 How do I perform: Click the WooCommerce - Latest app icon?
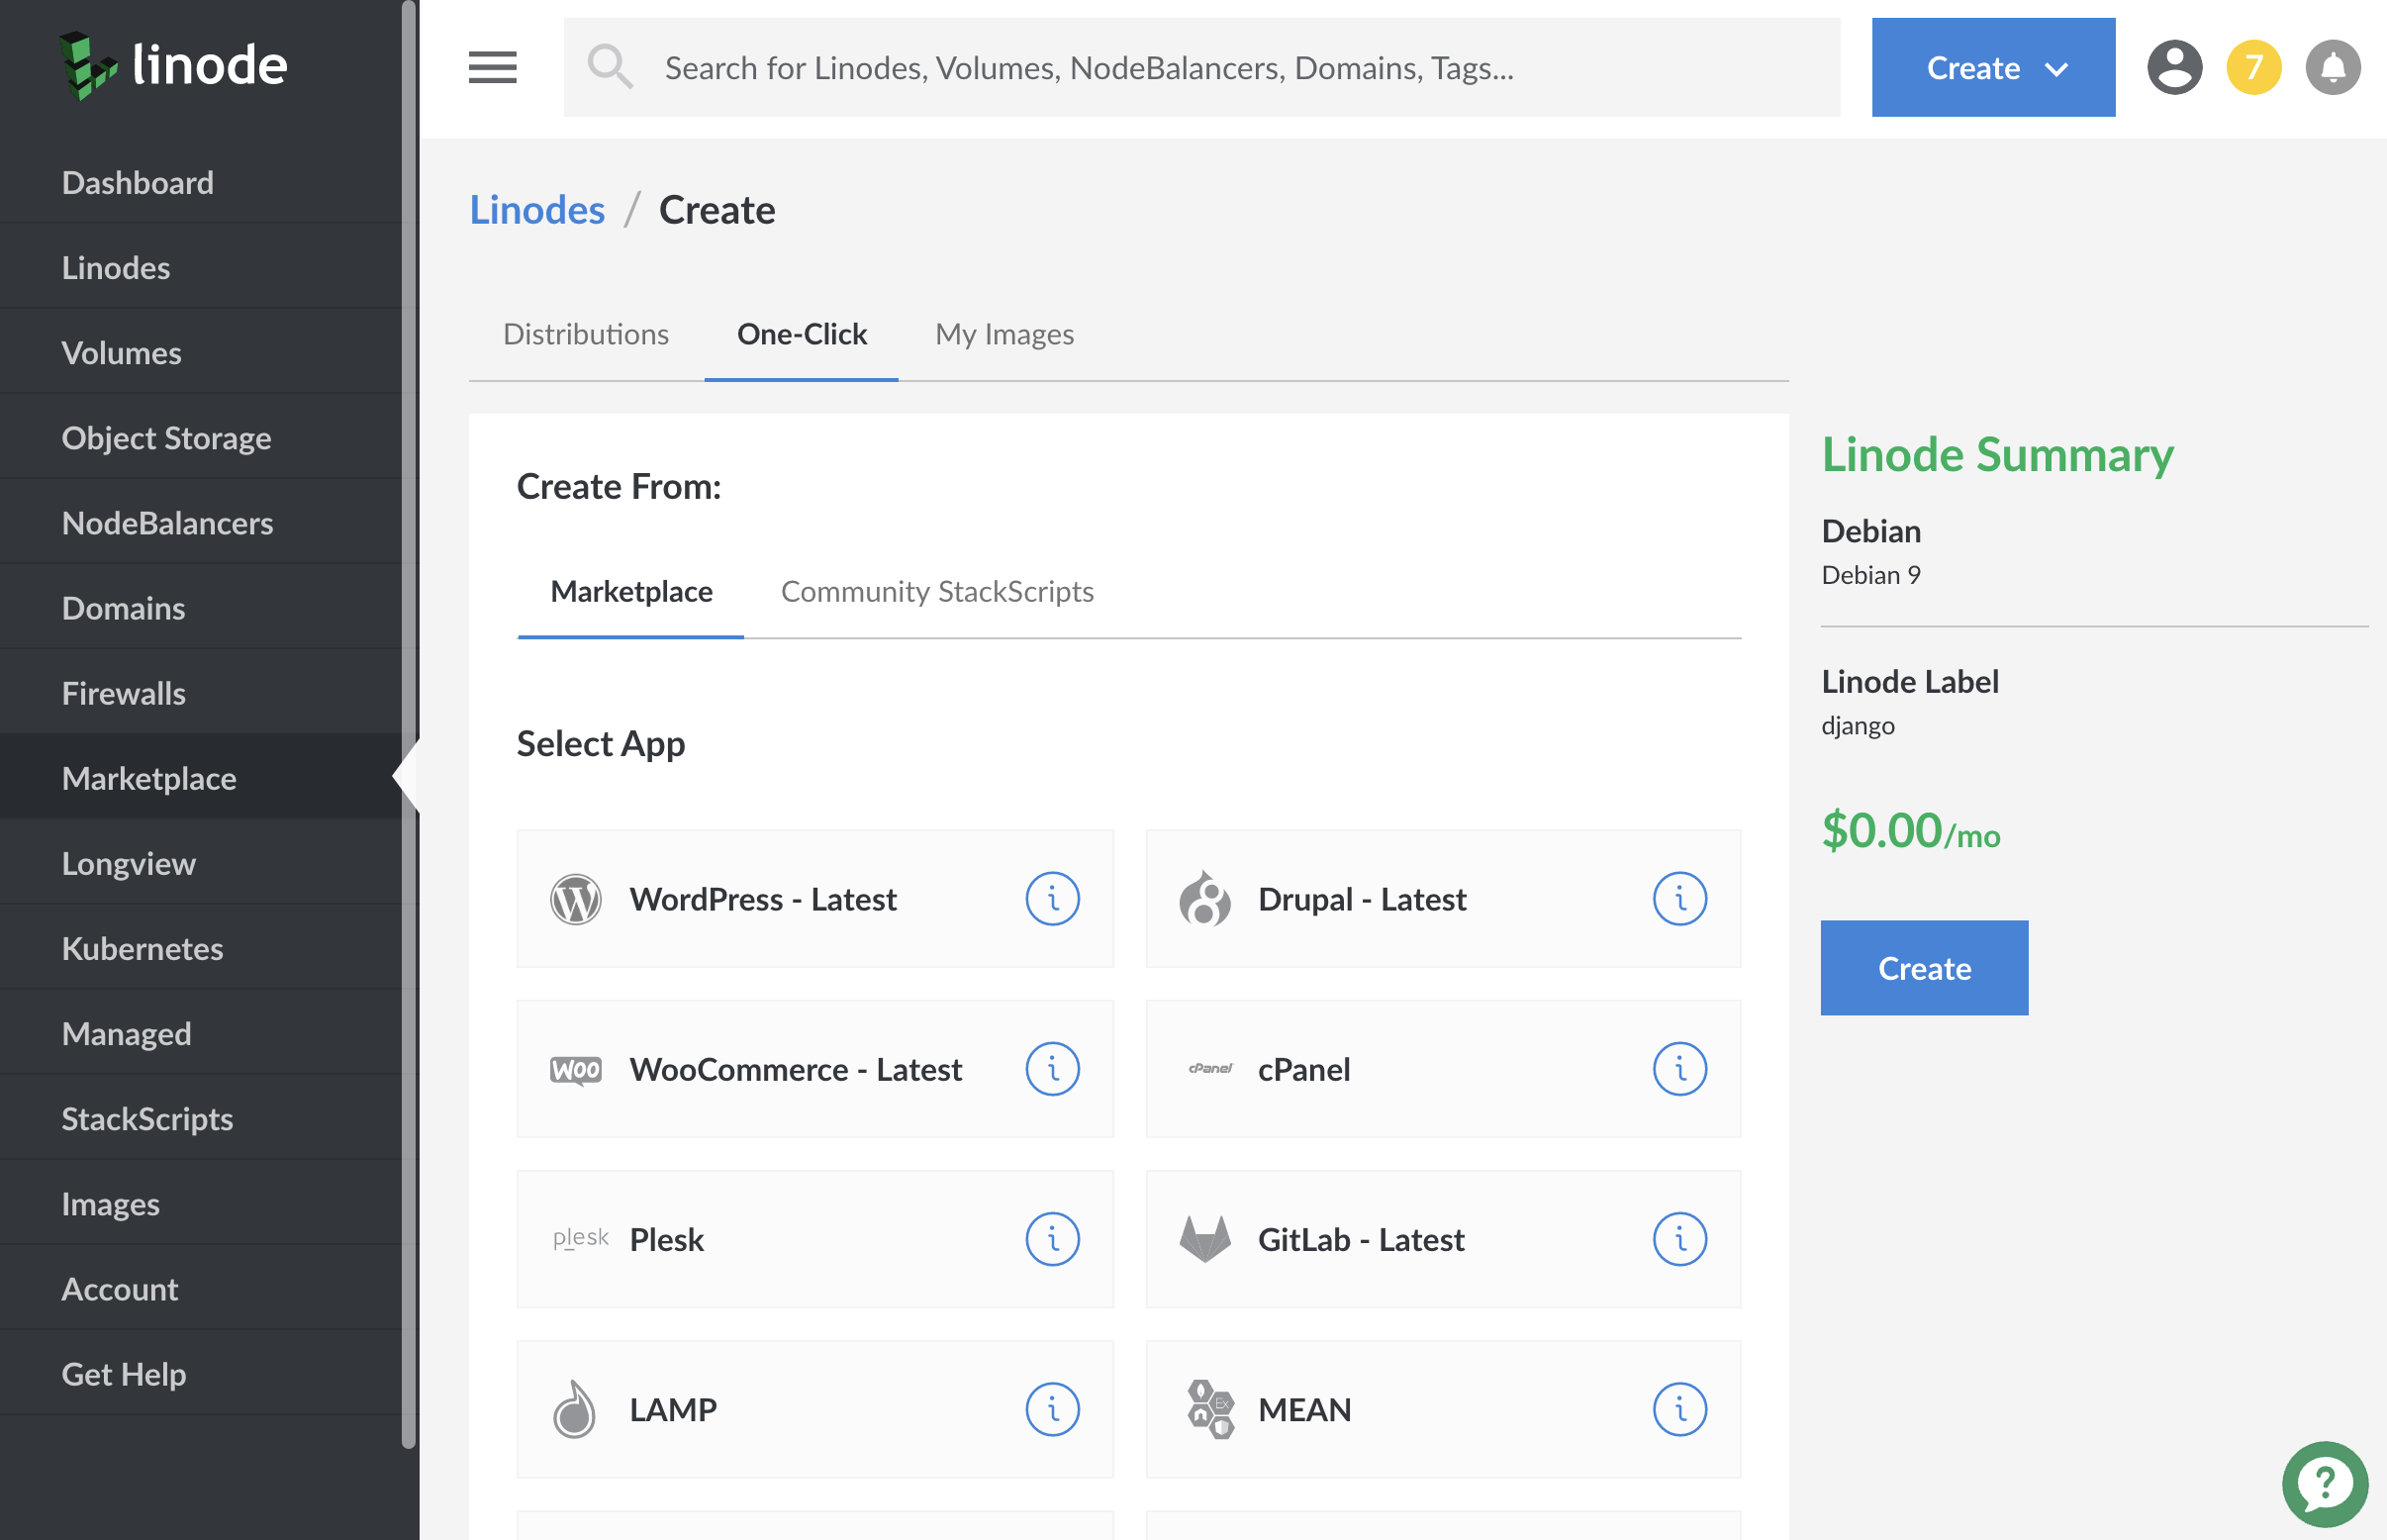[x=578, y=1069]
